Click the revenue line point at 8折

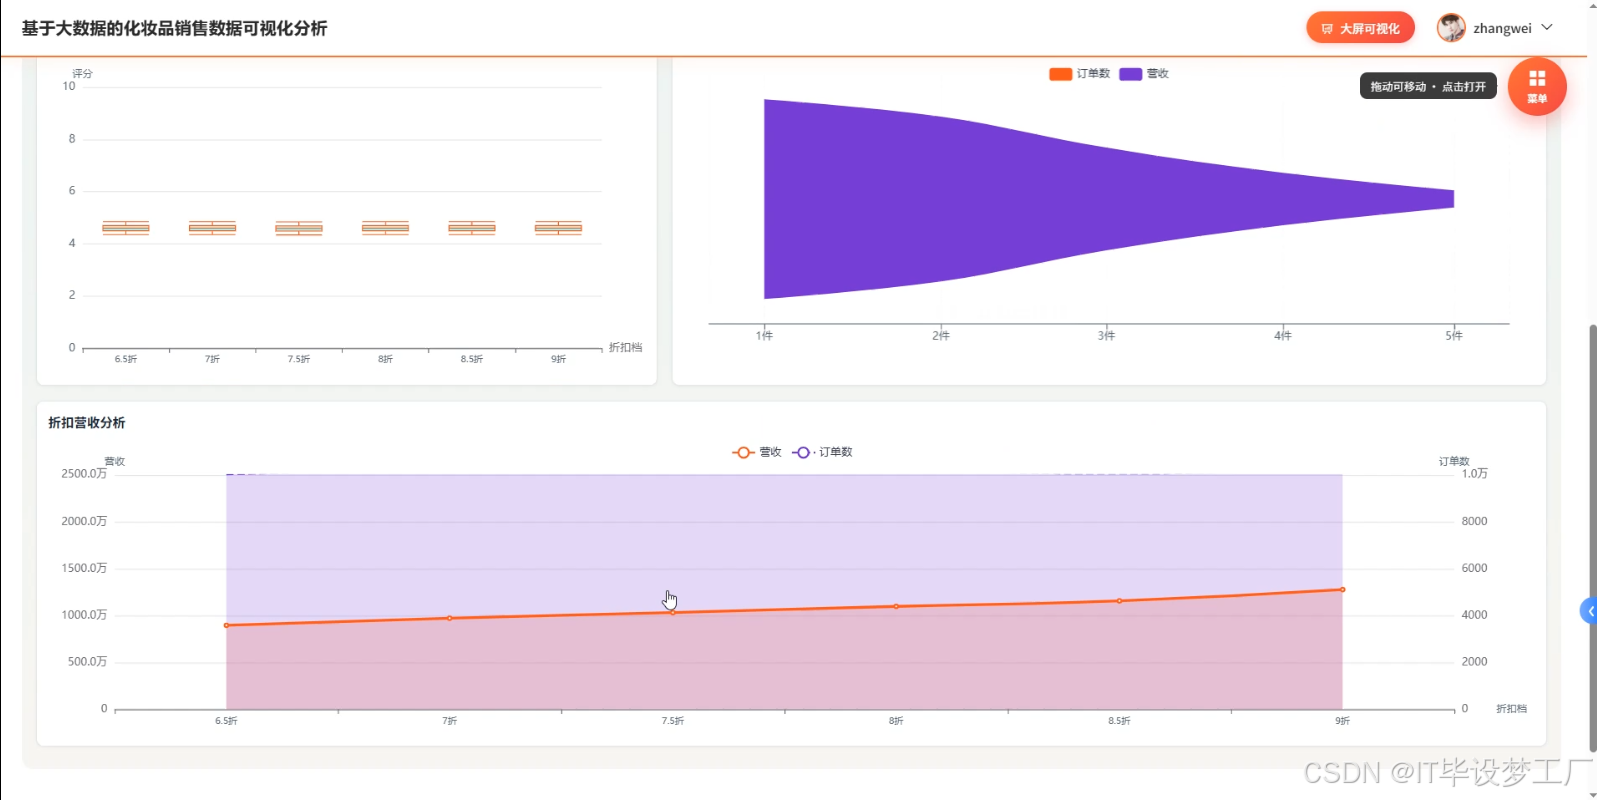(x=896, y=606)
